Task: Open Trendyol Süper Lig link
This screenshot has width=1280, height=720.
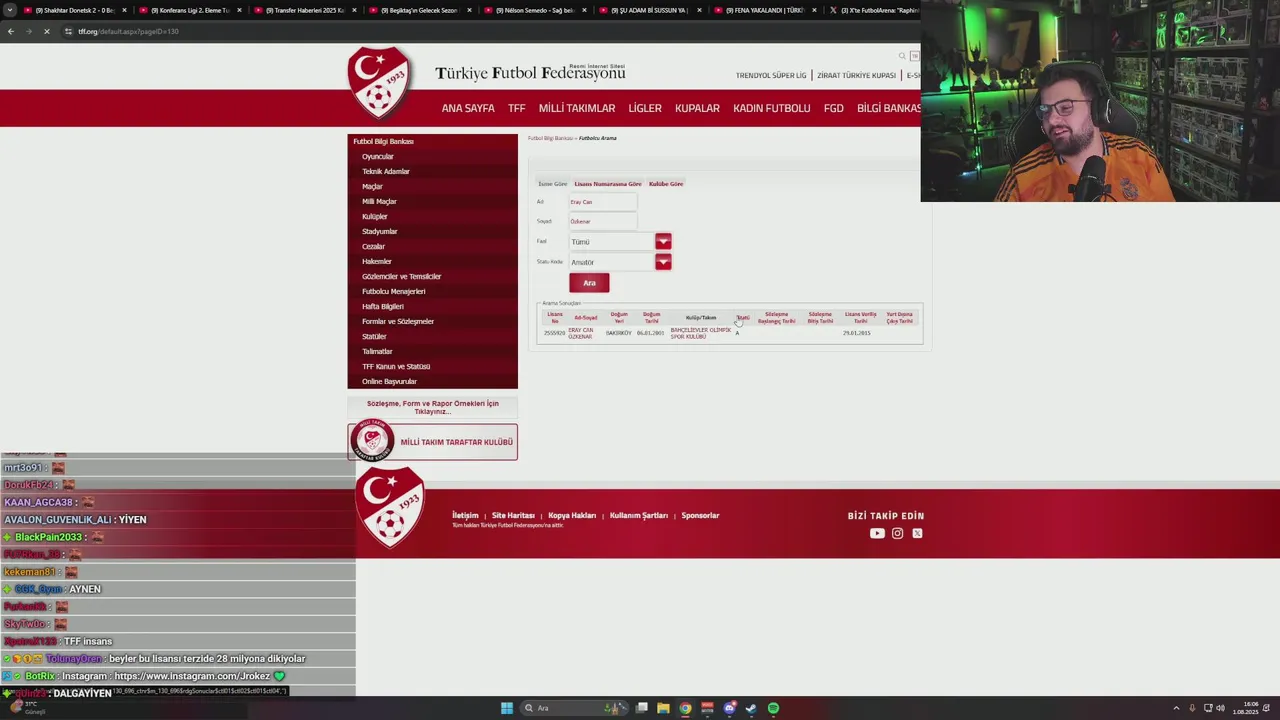Action: click(x=771, y=75)
